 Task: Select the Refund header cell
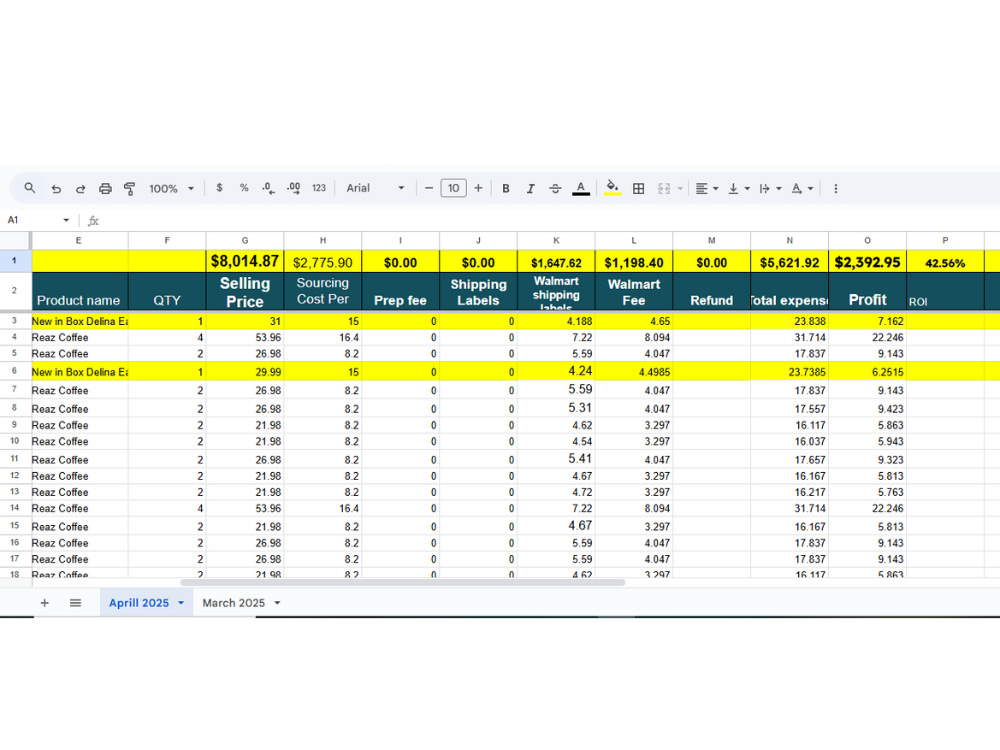[712, 291]
